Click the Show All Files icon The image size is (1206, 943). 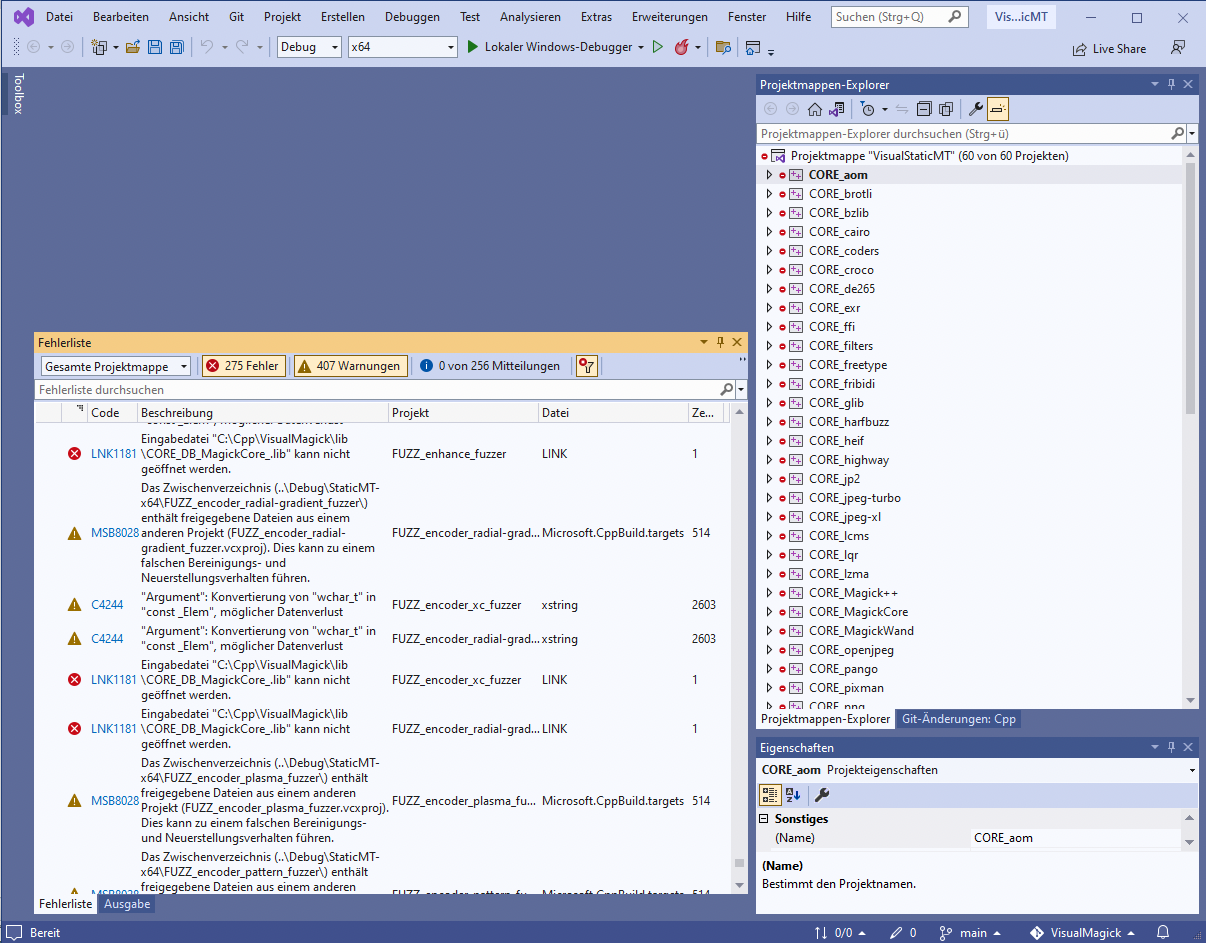945,109
